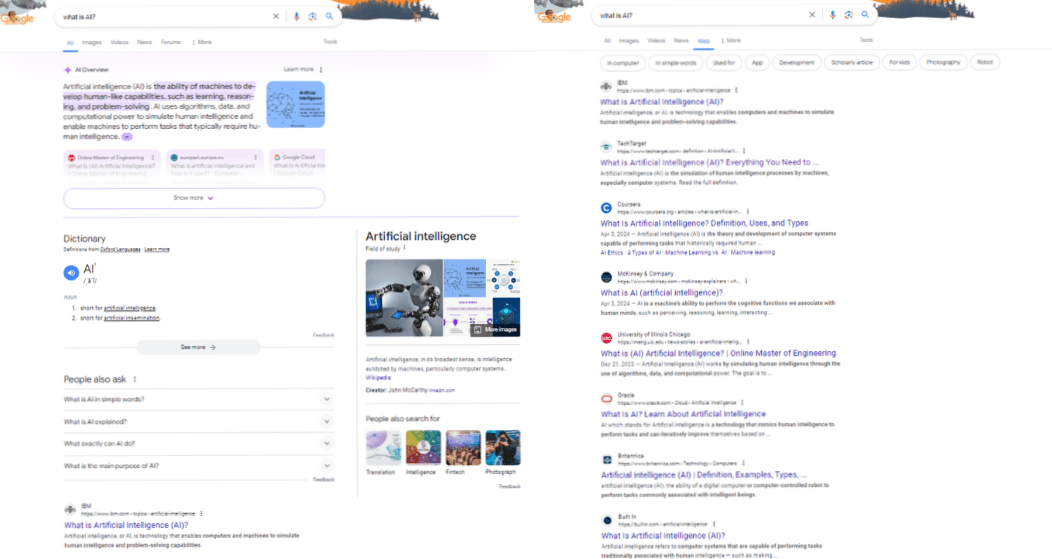Open People also ask options menu
Image resolution: width=1052 pixels, height=559 pixels.
135,379
